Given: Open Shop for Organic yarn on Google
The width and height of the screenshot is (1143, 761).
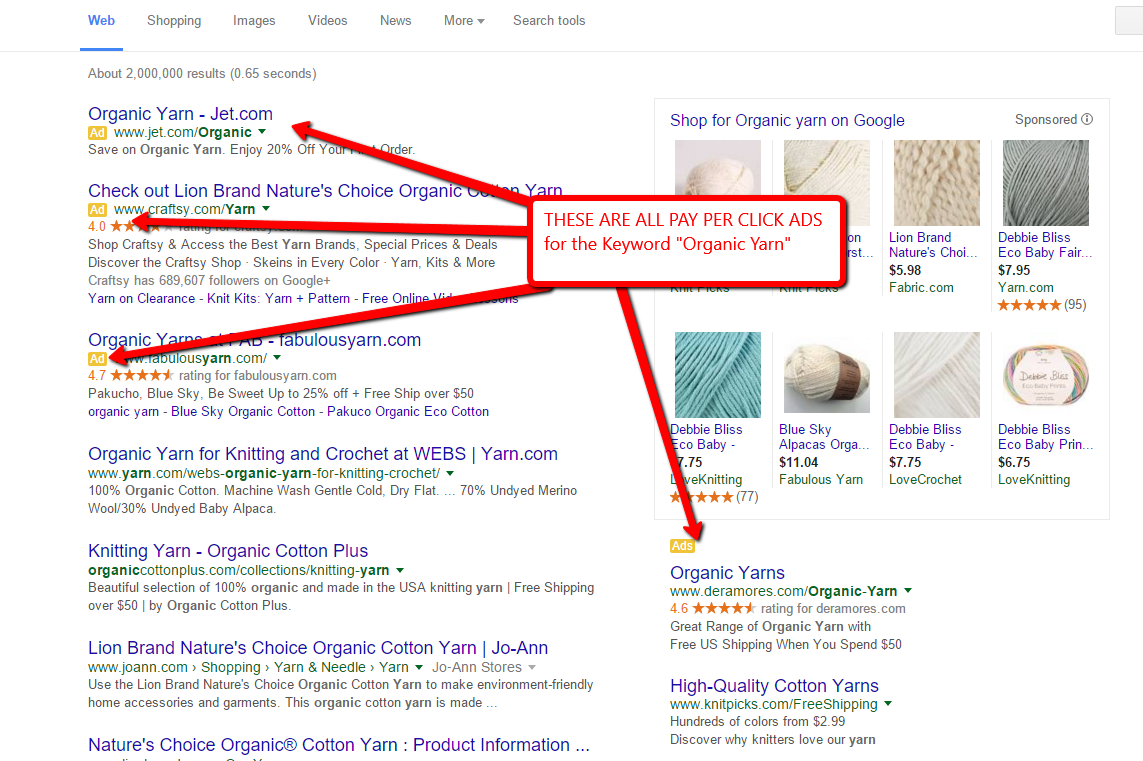Looking at the screenshot, I should point(787,120).
